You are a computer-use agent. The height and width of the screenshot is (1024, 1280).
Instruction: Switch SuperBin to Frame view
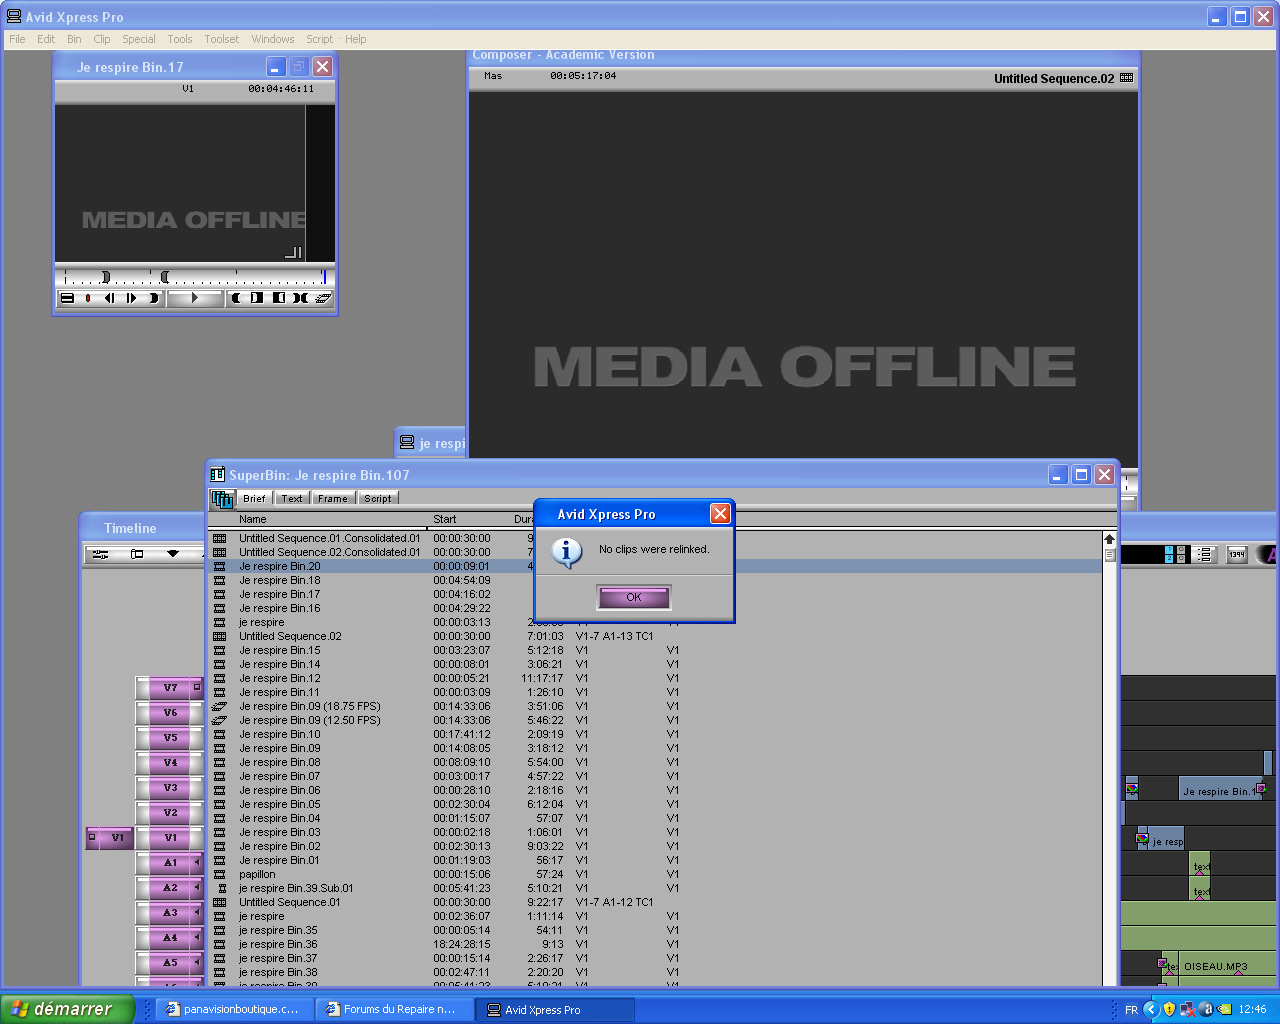333,498
